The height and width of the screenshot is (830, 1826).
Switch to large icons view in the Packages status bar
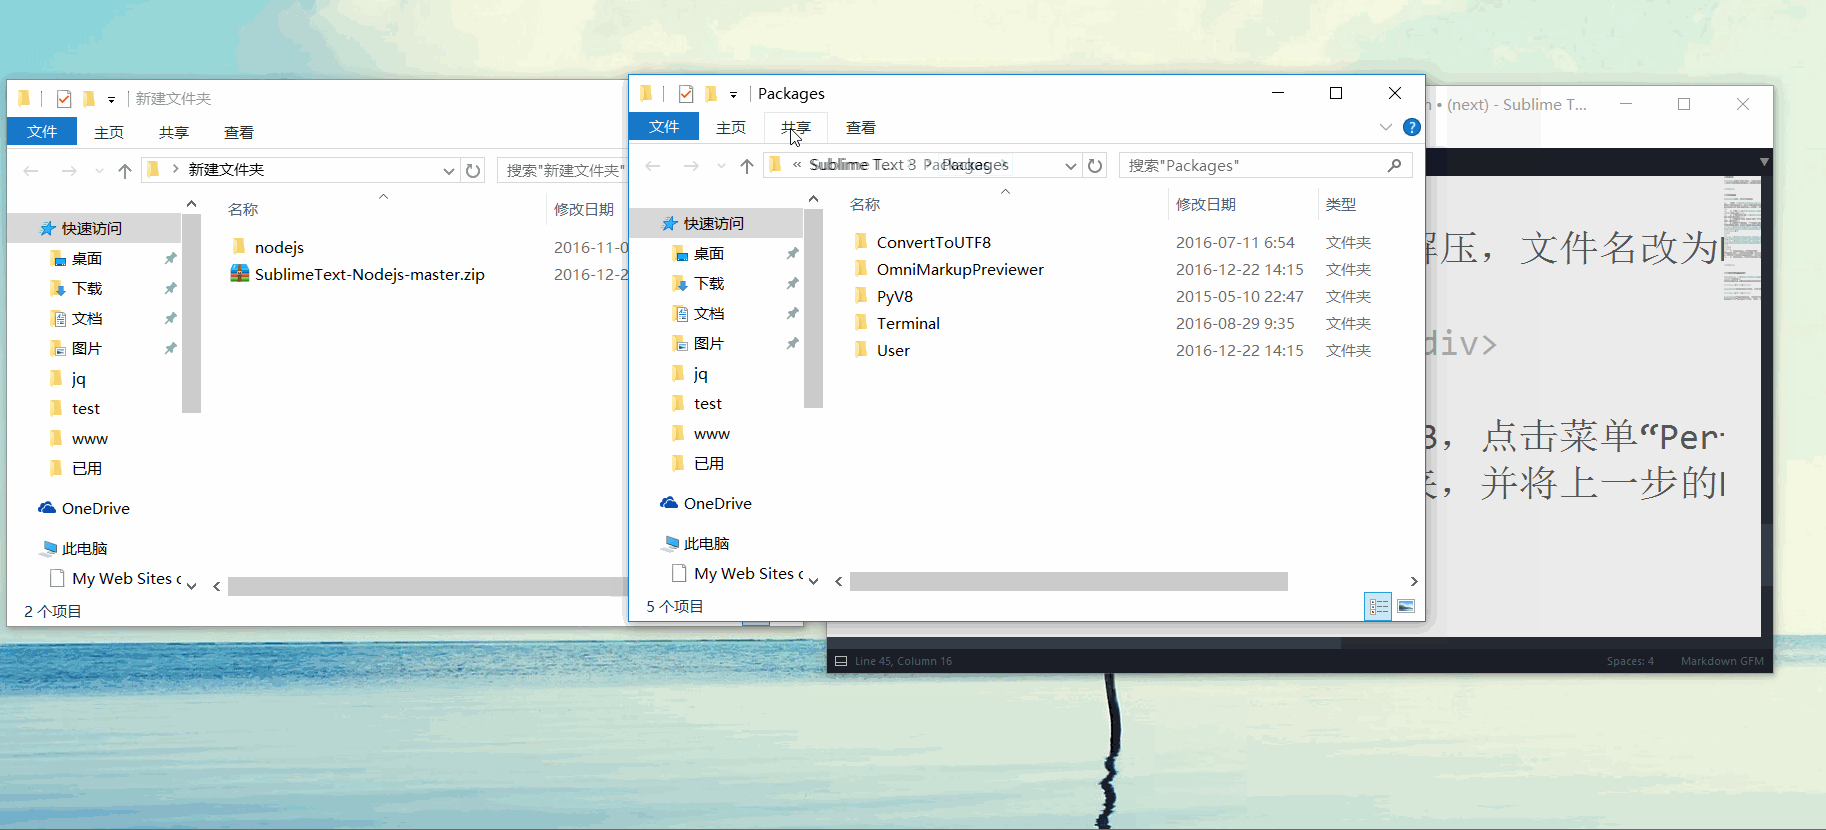pos(1406,607)
